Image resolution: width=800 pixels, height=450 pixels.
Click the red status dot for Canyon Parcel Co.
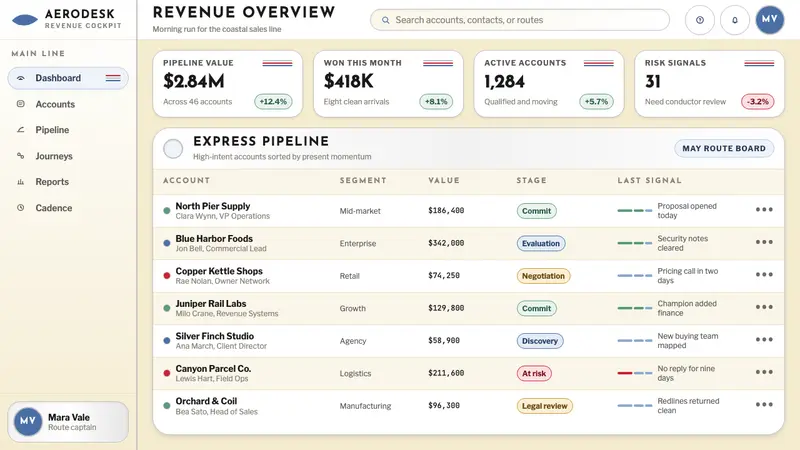166,373
